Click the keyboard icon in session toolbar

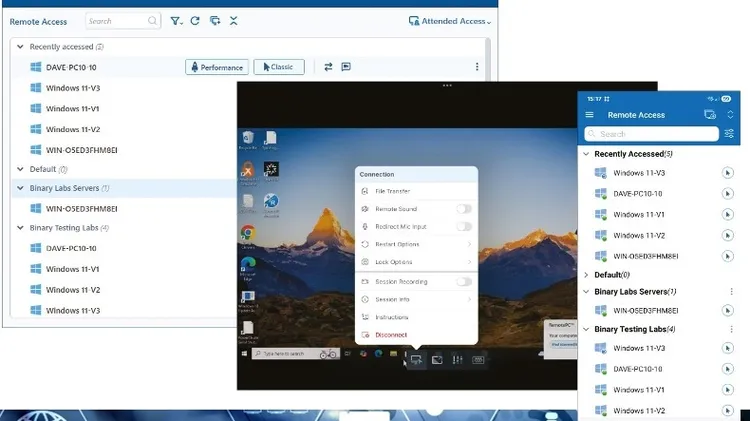(478, 360)
